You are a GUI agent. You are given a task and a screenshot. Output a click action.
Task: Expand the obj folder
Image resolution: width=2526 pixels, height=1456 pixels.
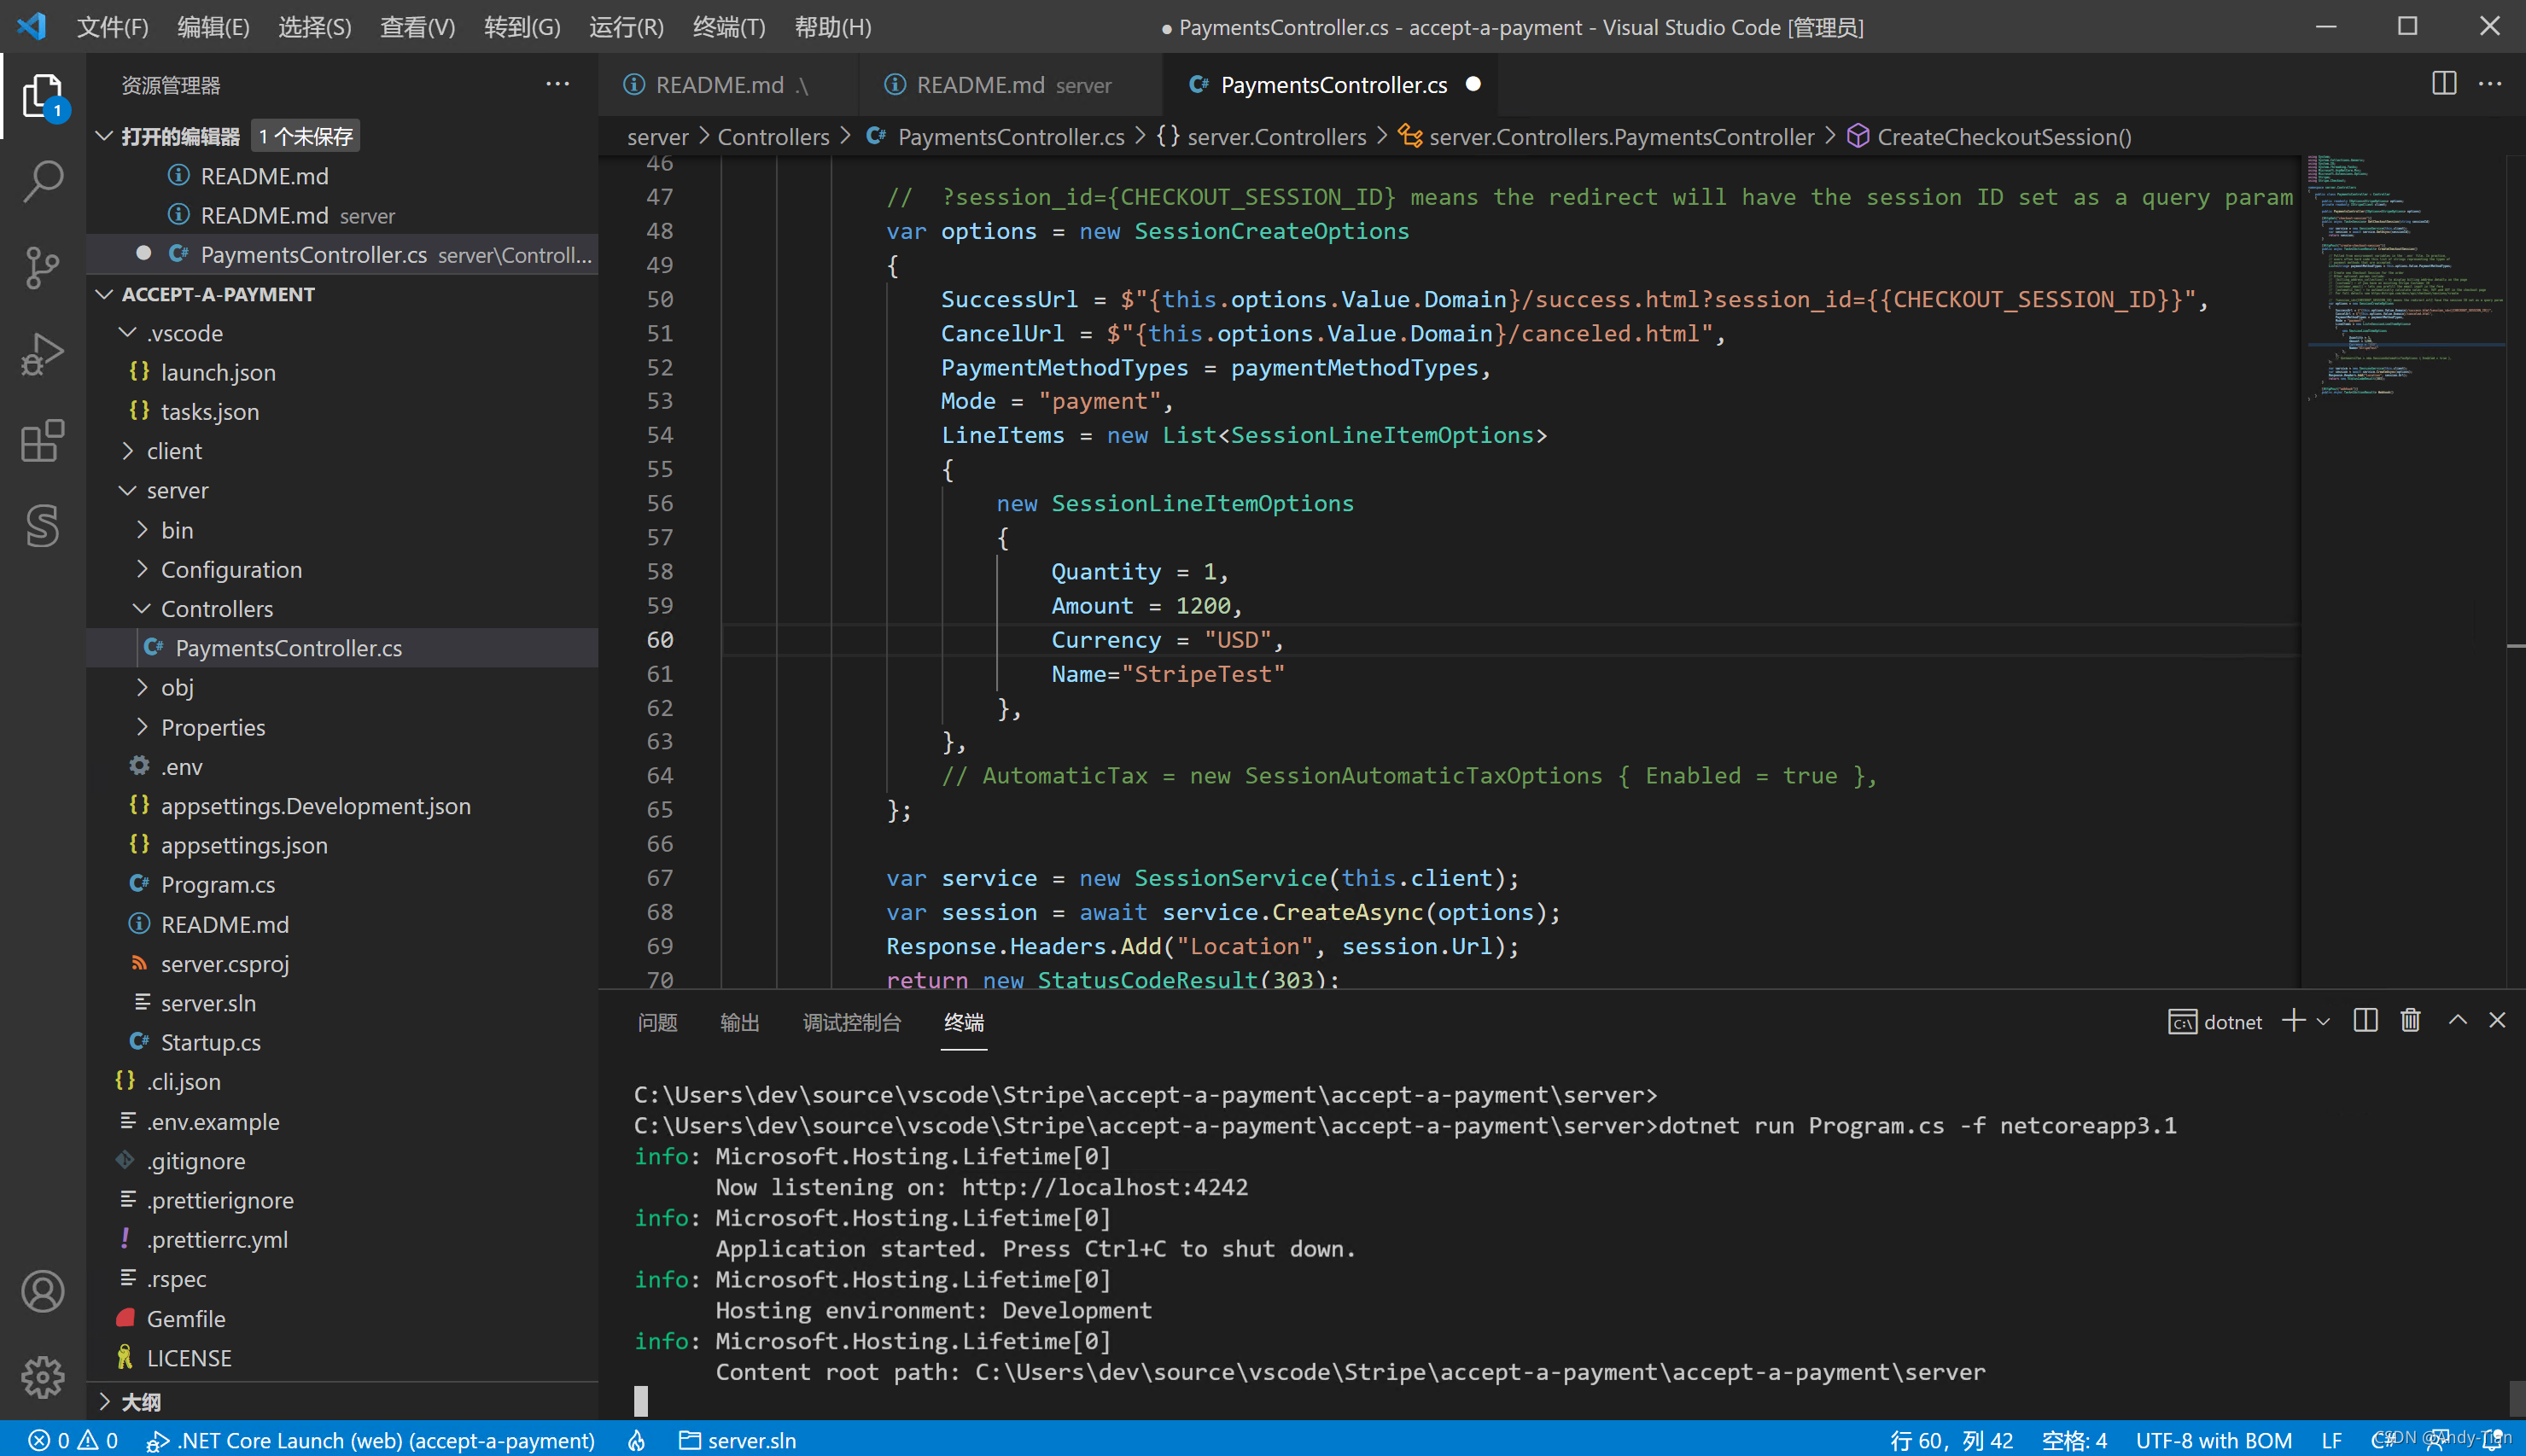tap(142, 687)
